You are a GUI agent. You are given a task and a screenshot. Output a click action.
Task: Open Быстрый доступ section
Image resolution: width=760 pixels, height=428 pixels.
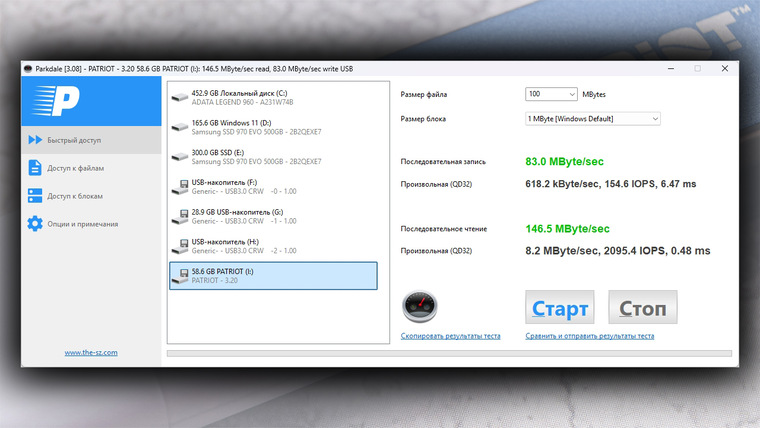click(x=91, y=140)
